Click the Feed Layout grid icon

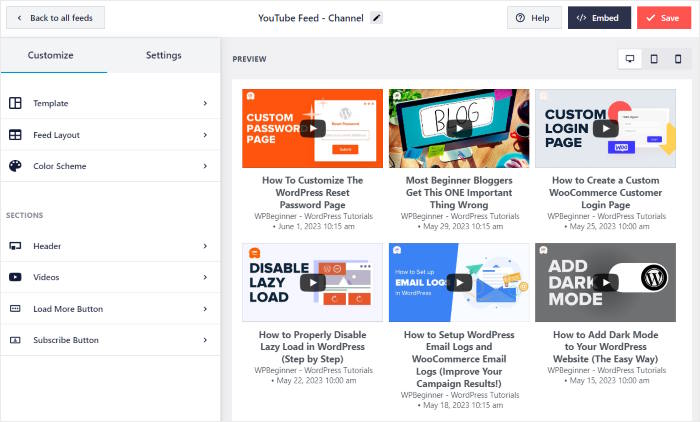pos(15,135)
